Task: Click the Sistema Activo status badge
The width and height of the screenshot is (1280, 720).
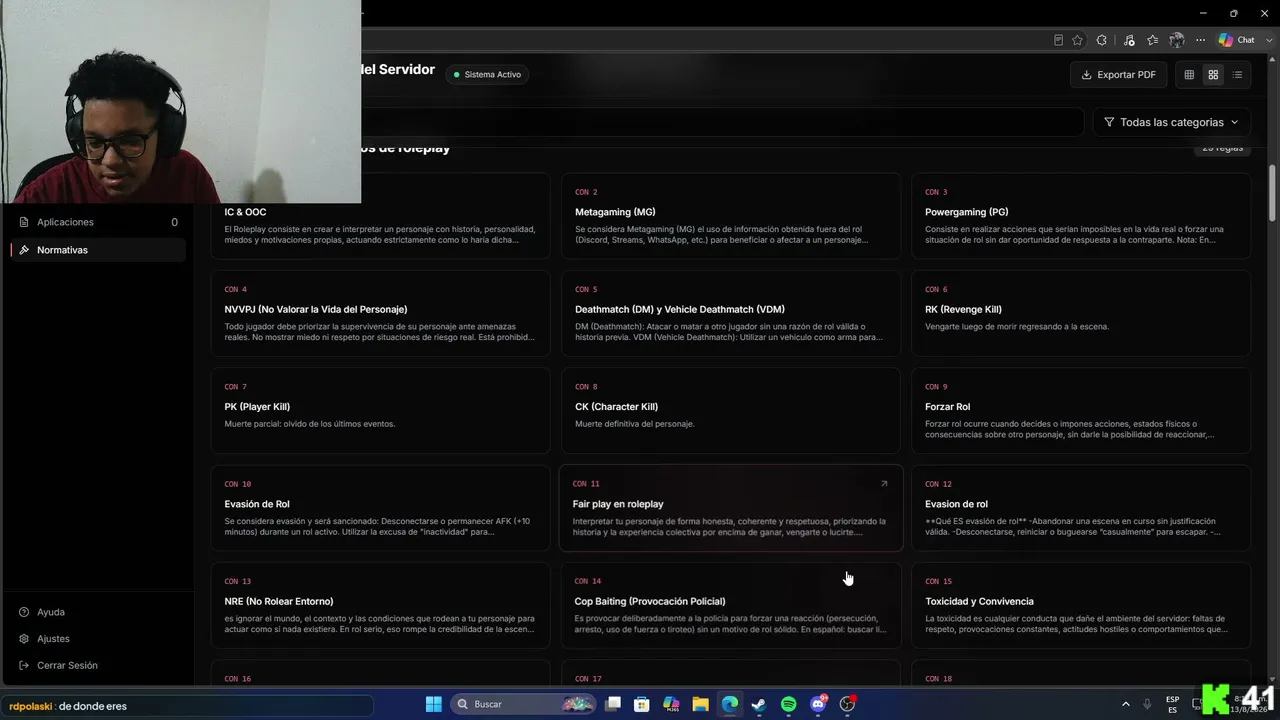Action: [487, 75]
